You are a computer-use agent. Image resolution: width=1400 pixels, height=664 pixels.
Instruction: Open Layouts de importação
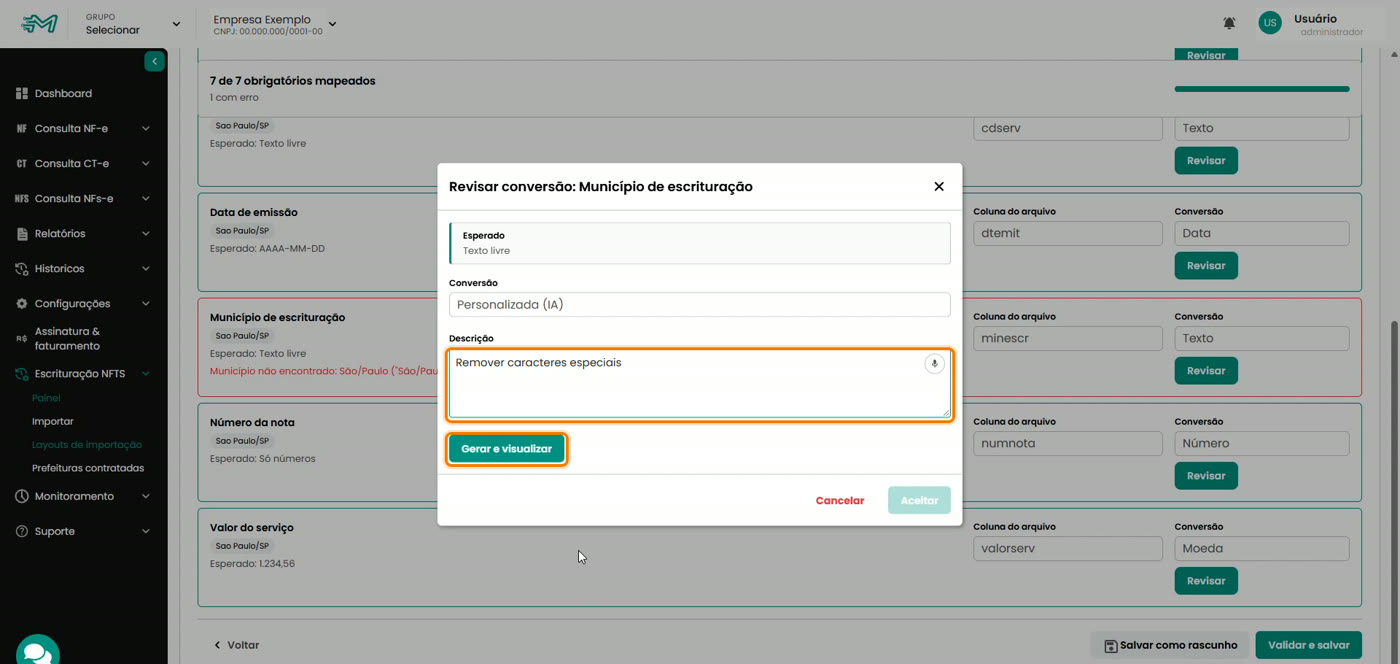(x=87, y=445)
